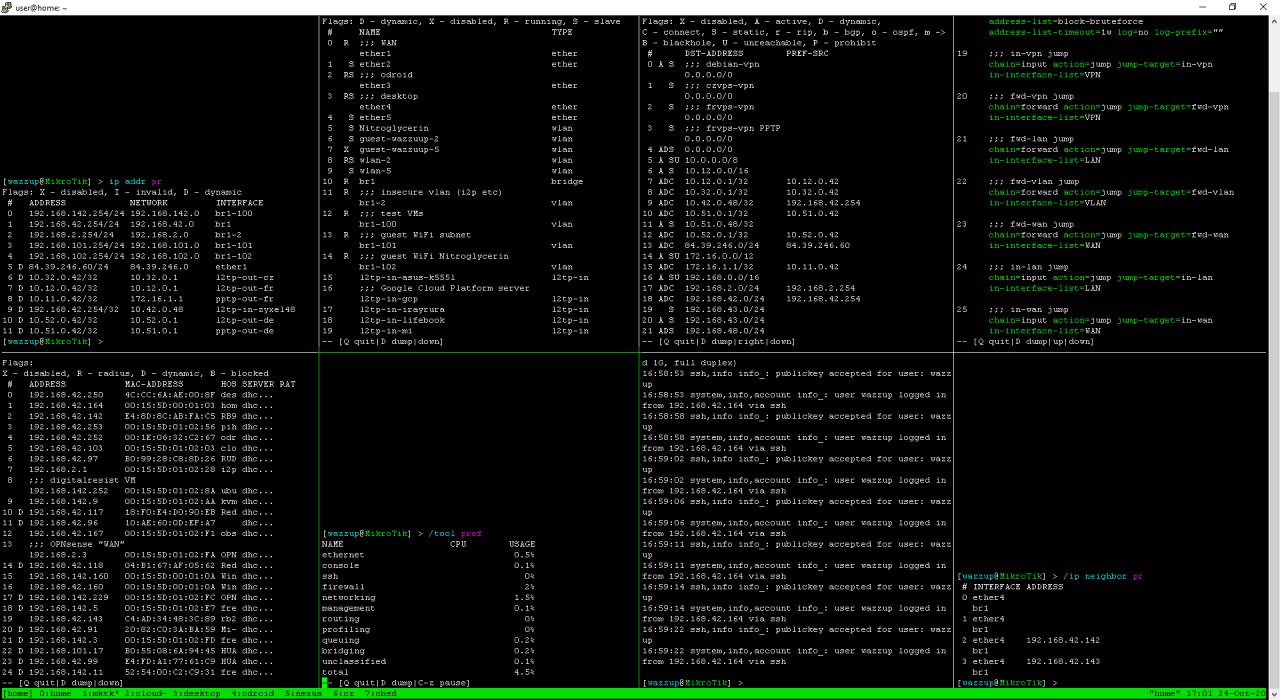This screenshot has width=1280, height=700.
Task: Click ';;; fwd-lan jump' firewall rule comment
Action: coord(1032,139)
